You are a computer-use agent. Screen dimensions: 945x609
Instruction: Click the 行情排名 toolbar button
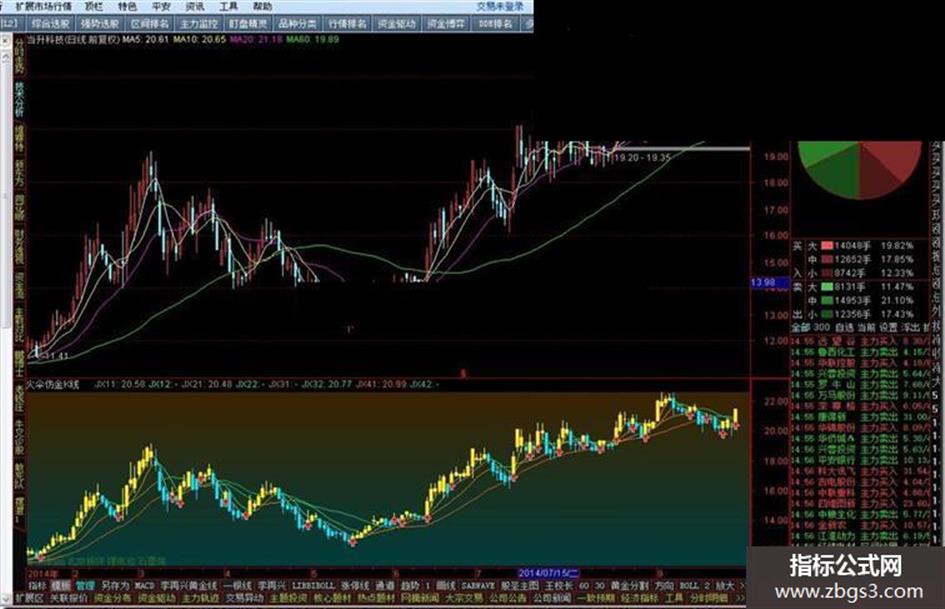pos(347,24)
